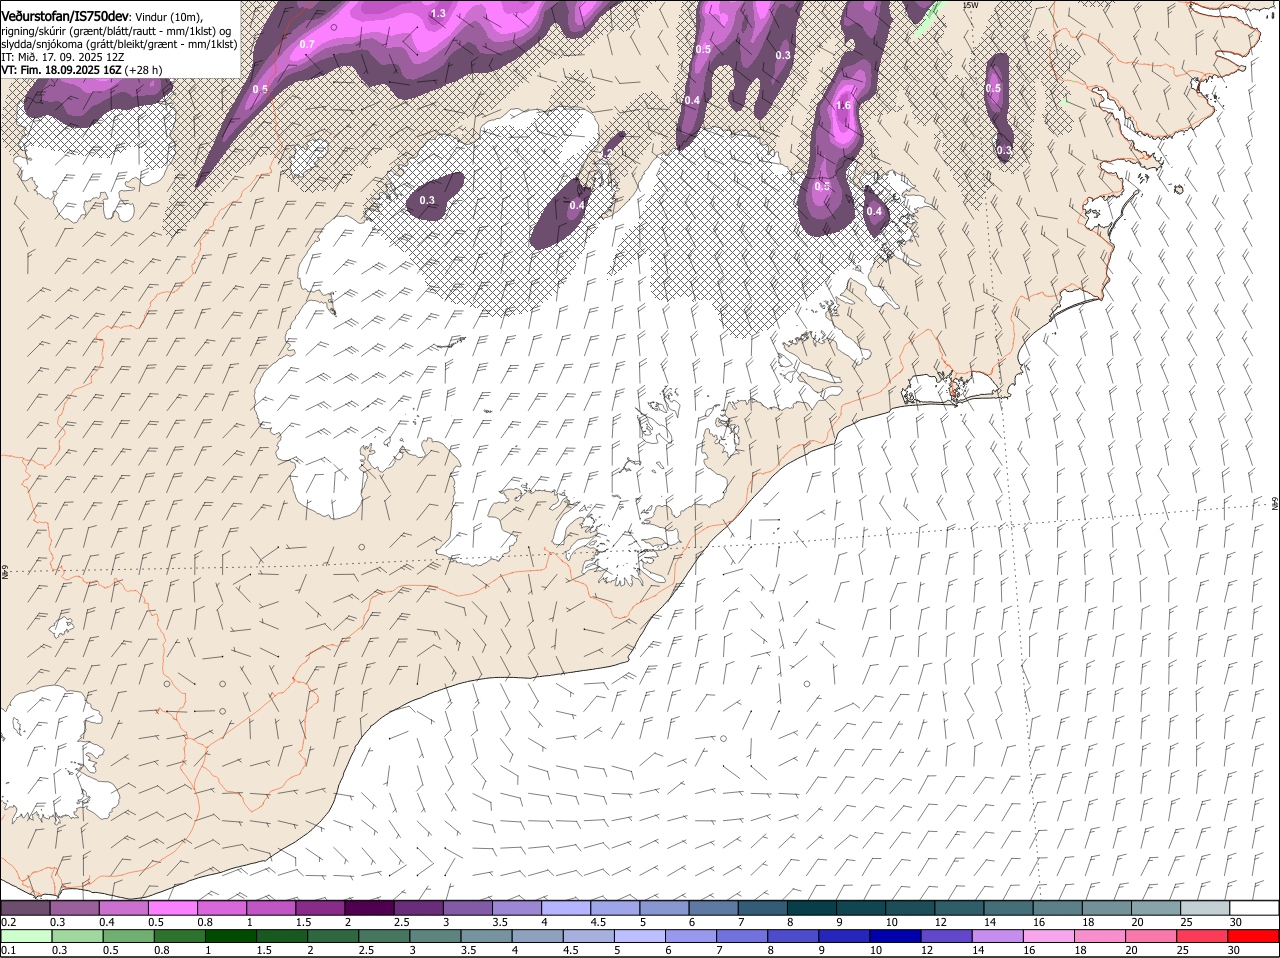Screen dimensions: 1280x958
Task: Click the 15W longitude label at top
Action: click(970, 5)
